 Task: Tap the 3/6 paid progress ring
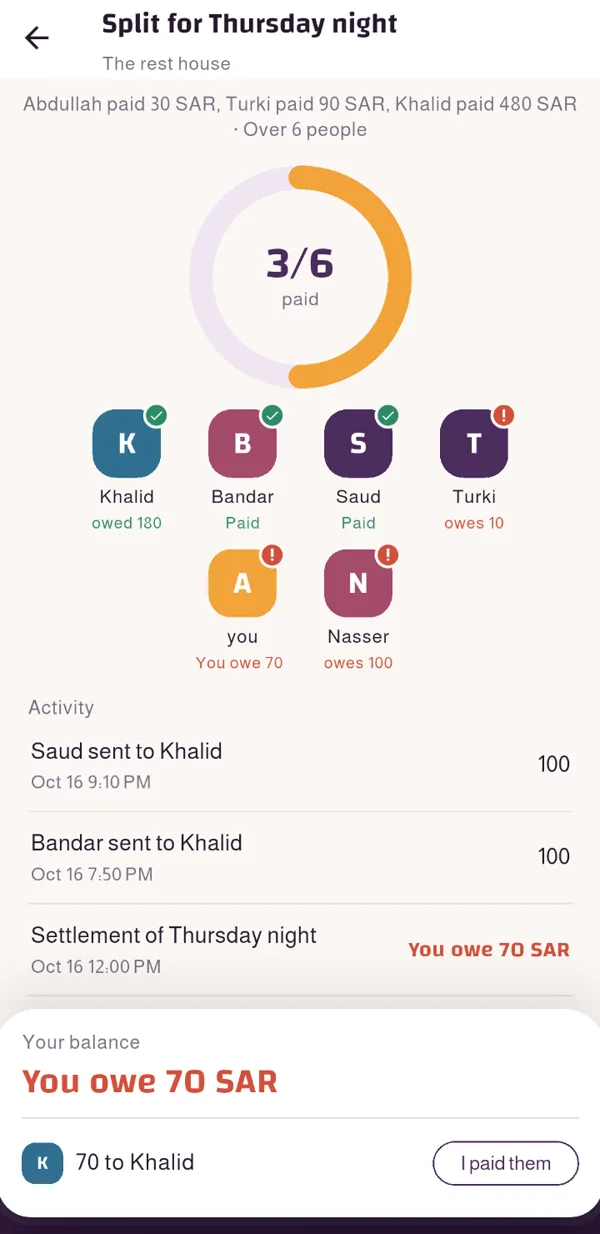[300, 277]
